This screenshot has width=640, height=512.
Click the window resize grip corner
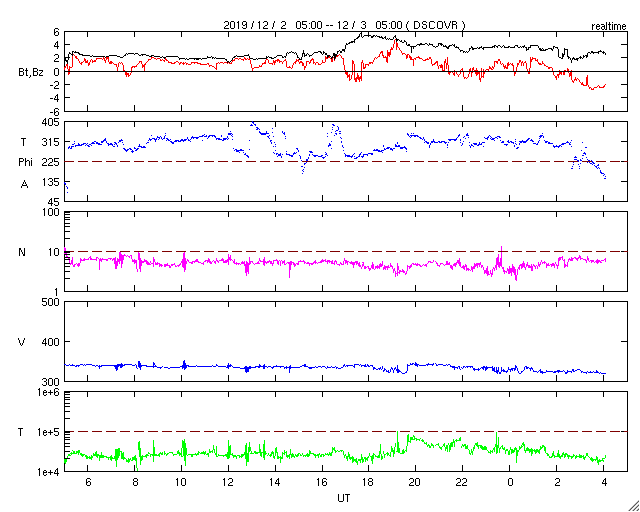[634, 506]
